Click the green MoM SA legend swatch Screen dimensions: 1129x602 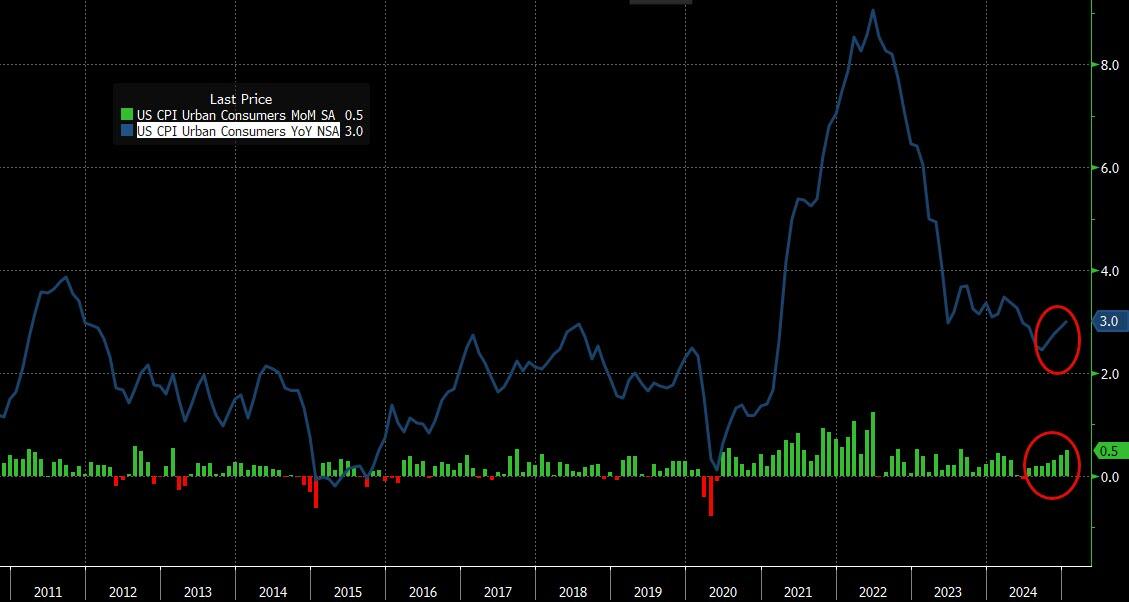[x=126, y=115]
